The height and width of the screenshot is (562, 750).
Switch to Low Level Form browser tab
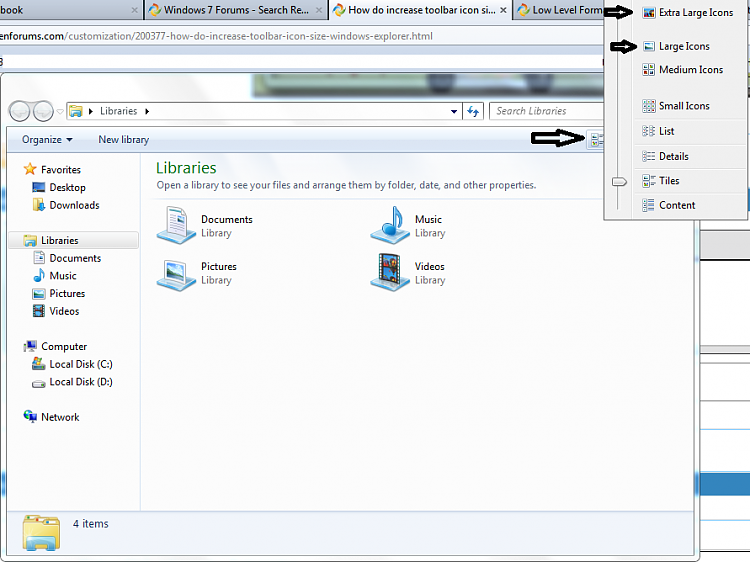tap(559, 10)
